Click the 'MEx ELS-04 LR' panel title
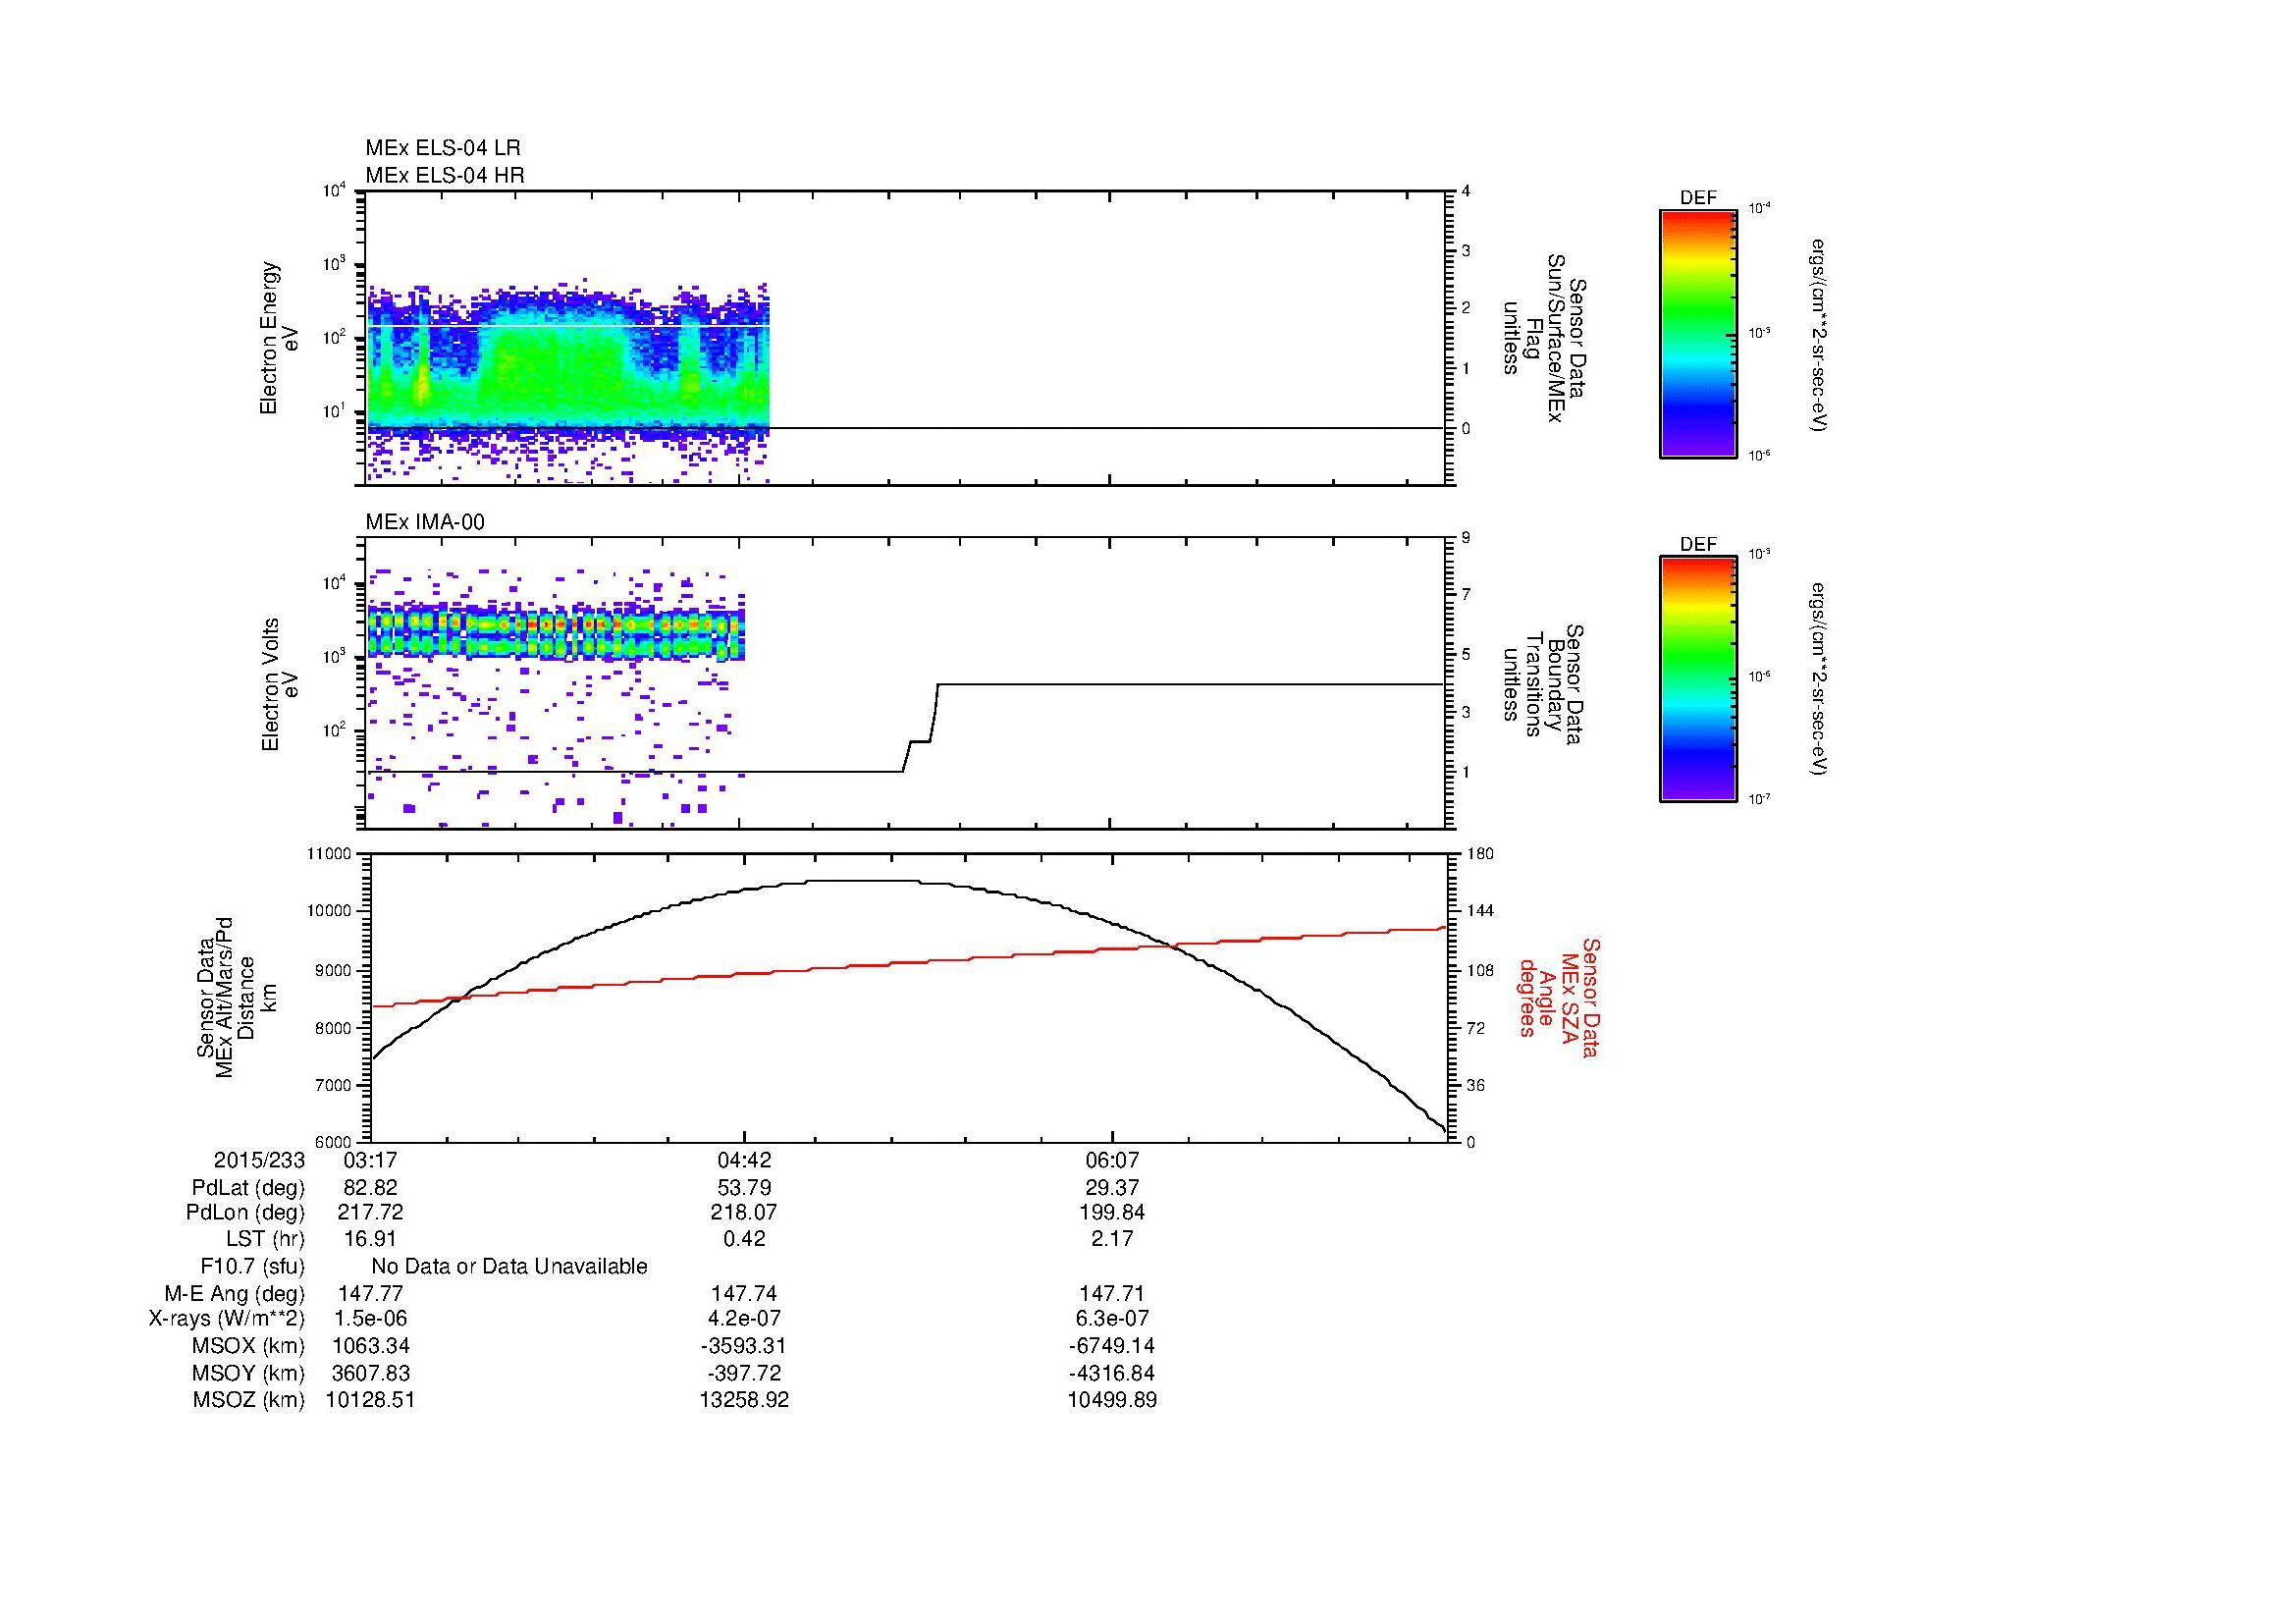 coord(443,148)
